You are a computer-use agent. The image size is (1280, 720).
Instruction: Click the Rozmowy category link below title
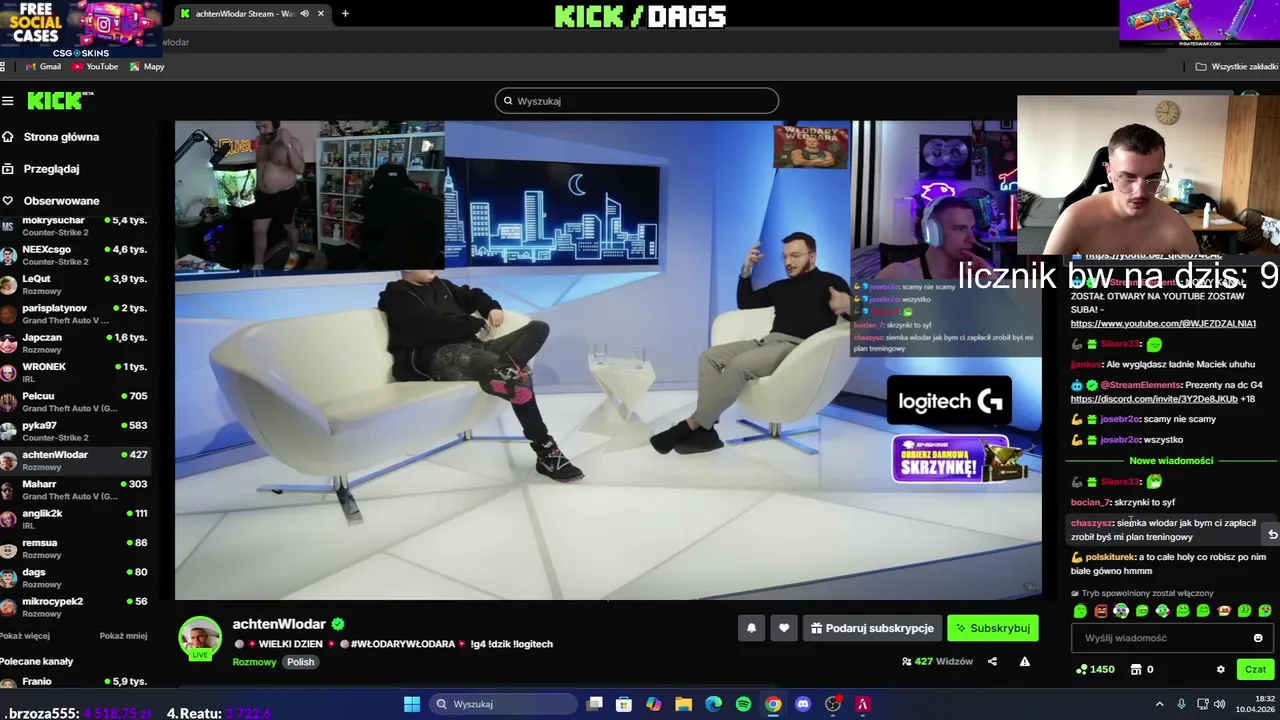pos(254,662)
